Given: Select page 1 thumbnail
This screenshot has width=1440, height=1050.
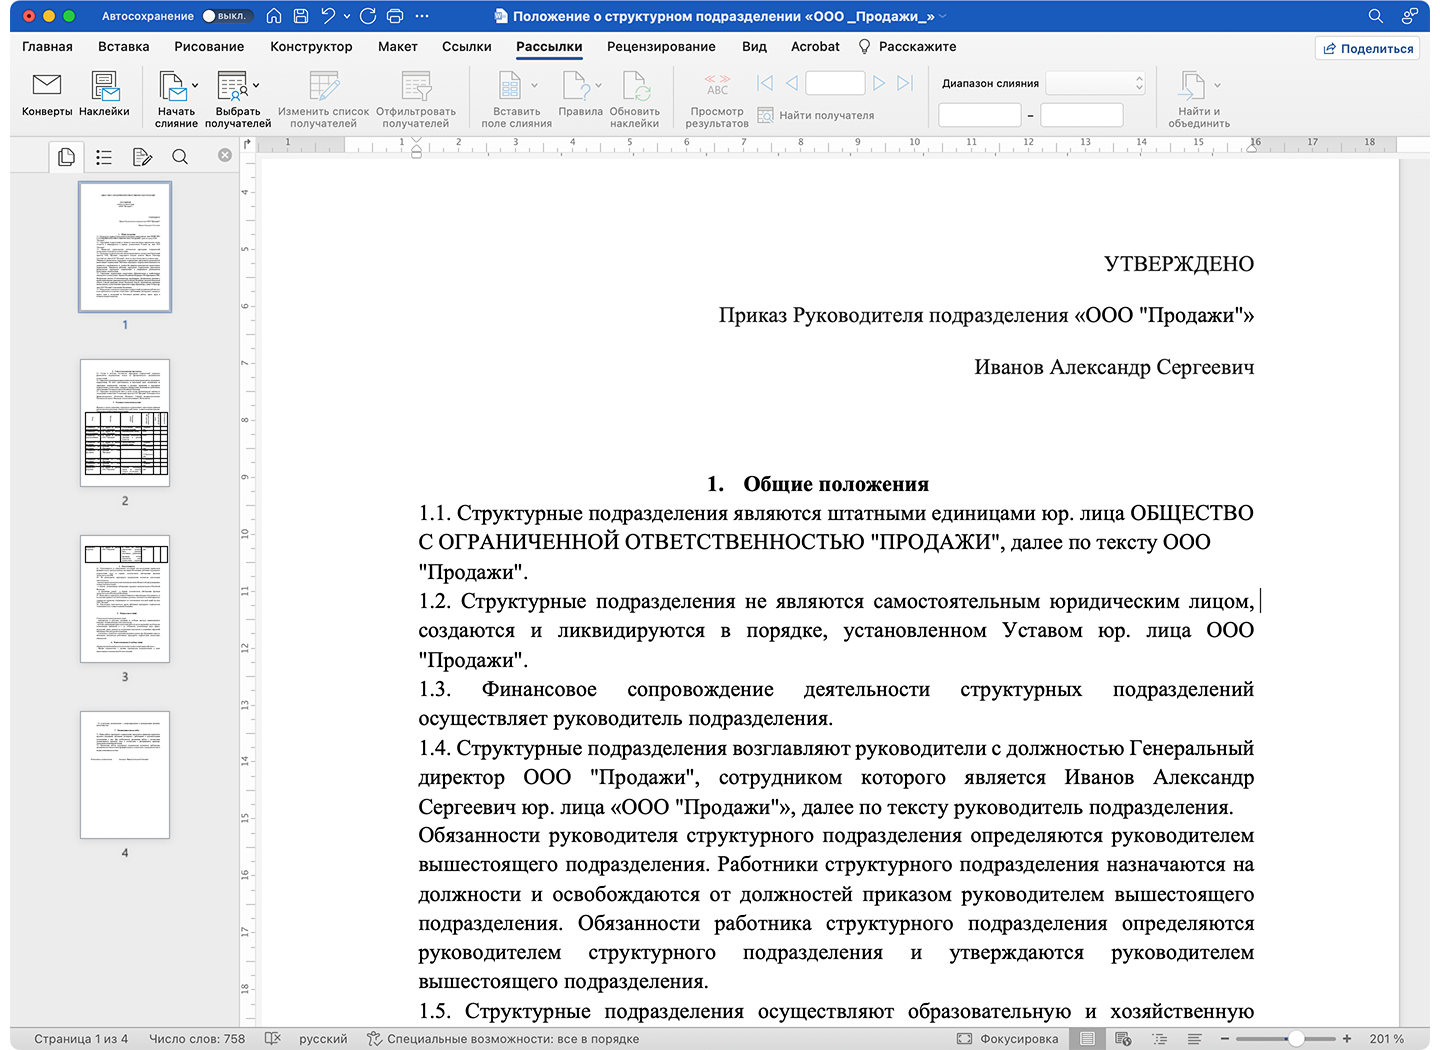Looking at the screenshot, I should pyautogui.click(x=125, y=247).
